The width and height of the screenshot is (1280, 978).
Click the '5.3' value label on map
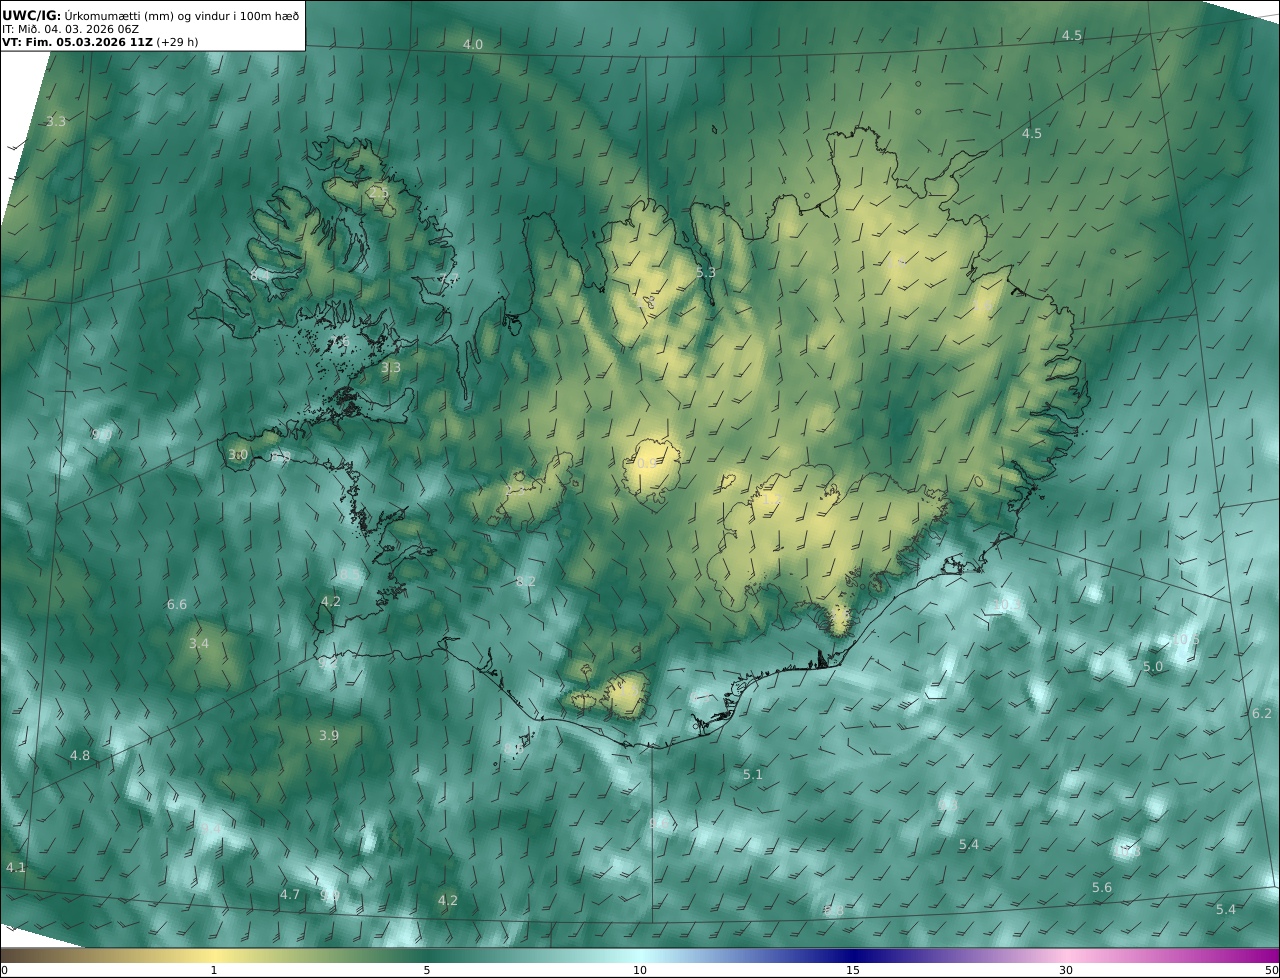click(706, 272)
